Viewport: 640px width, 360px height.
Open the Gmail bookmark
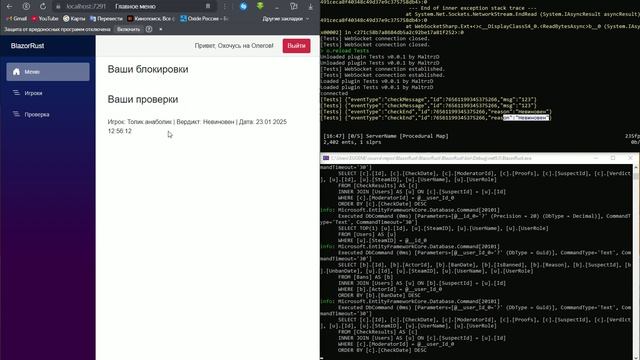click(17, 18)
